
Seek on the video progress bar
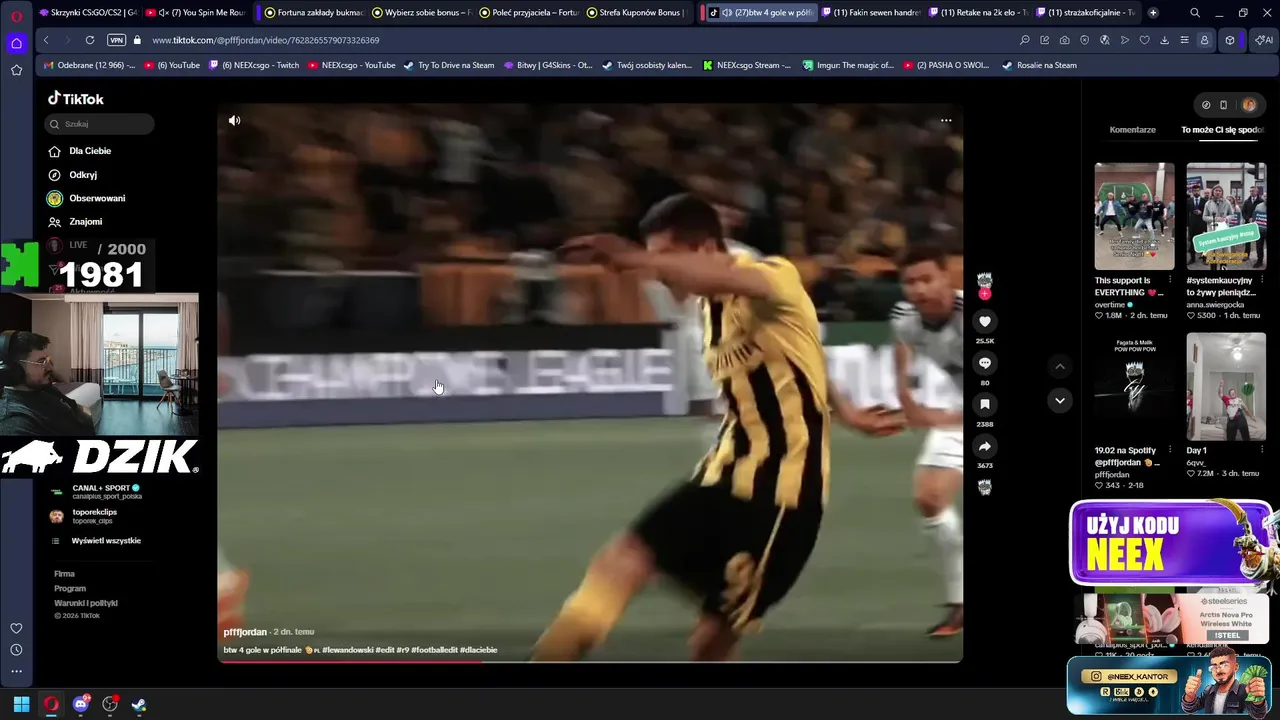click(590, 661)
